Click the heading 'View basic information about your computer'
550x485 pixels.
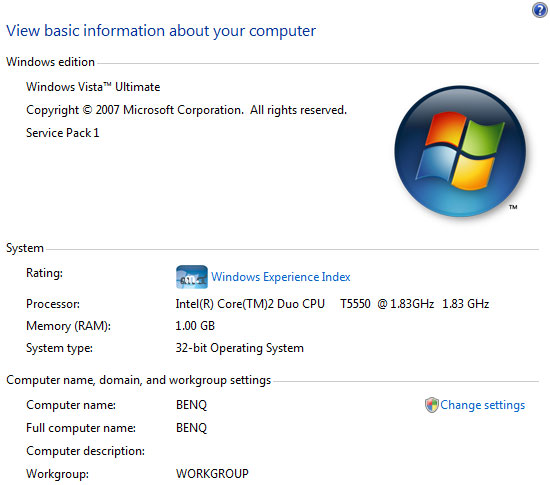click(161, 31)
